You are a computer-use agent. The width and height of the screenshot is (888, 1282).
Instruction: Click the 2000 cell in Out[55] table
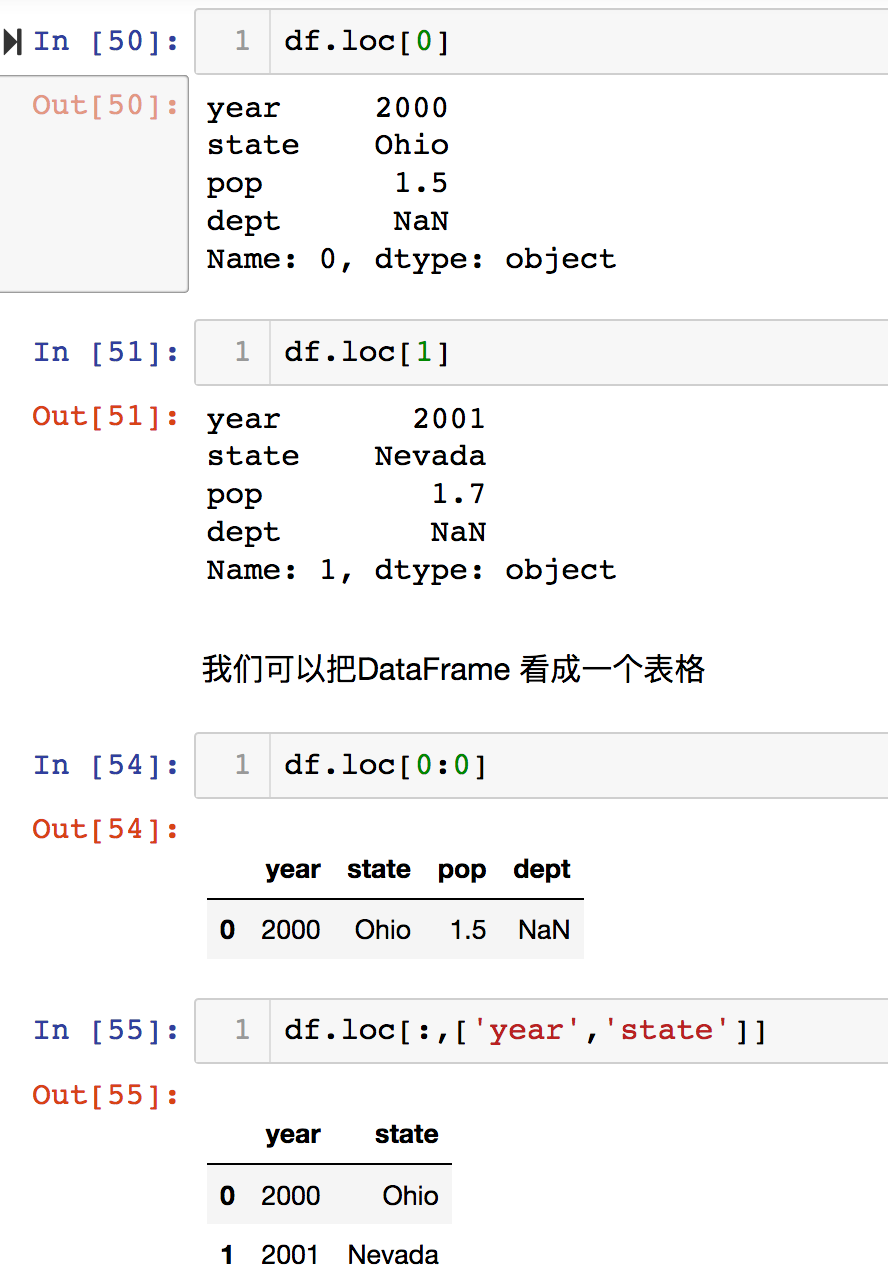tap(291, 1196)
